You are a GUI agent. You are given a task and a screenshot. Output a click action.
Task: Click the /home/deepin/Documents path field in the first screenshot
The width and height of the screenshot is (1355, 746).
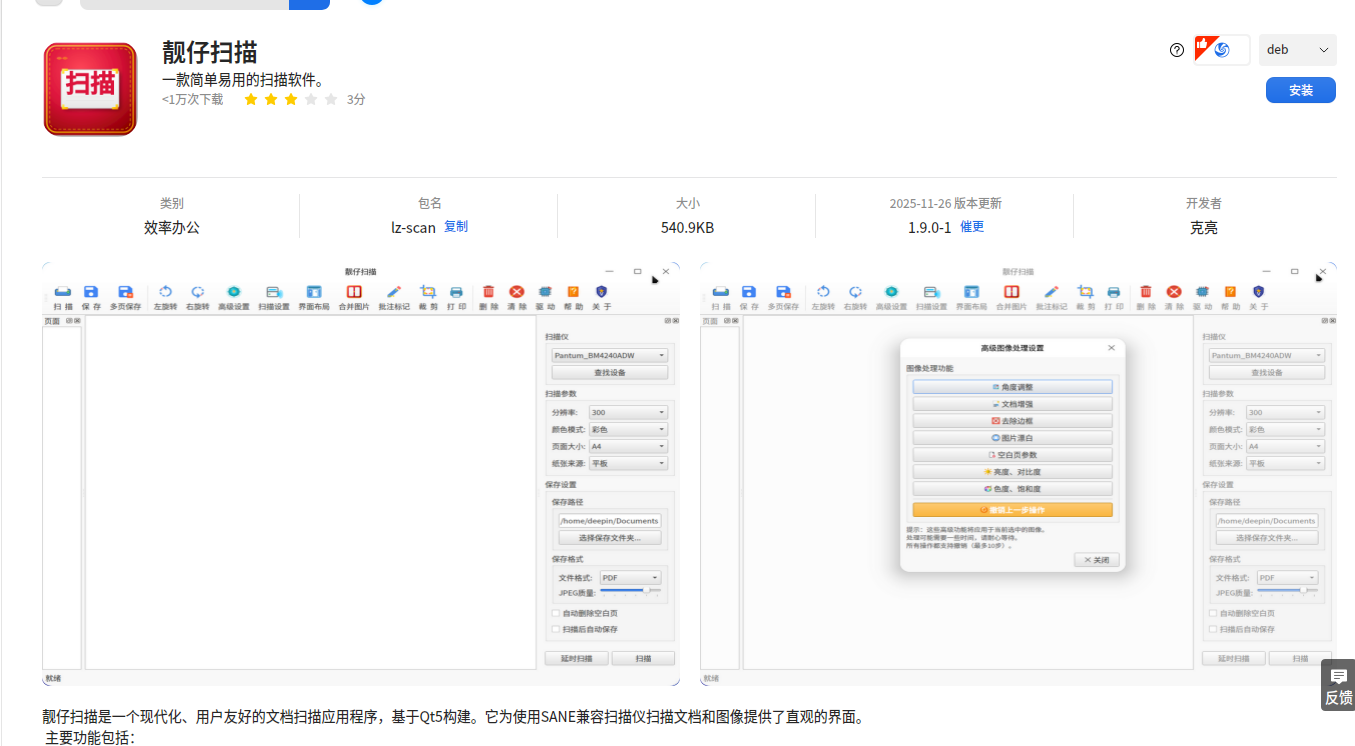pyautogui.click(x=610, y=521)
